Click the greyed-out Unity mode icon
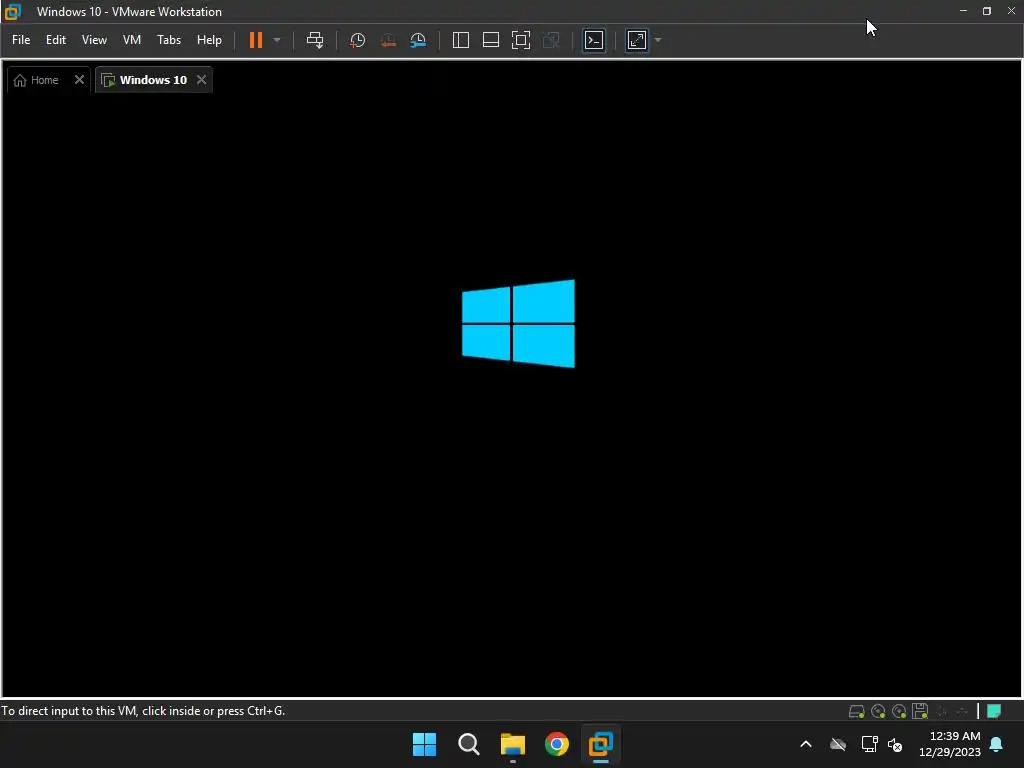1024x768 pixels. 551,40
